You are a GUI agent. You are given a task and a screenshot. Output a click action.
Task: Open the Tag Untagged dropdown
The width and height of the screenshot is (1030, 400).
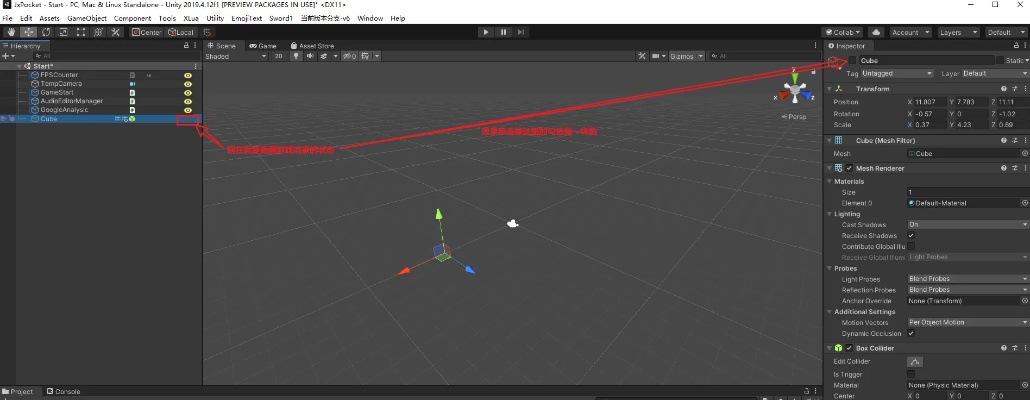click(896, 73)
